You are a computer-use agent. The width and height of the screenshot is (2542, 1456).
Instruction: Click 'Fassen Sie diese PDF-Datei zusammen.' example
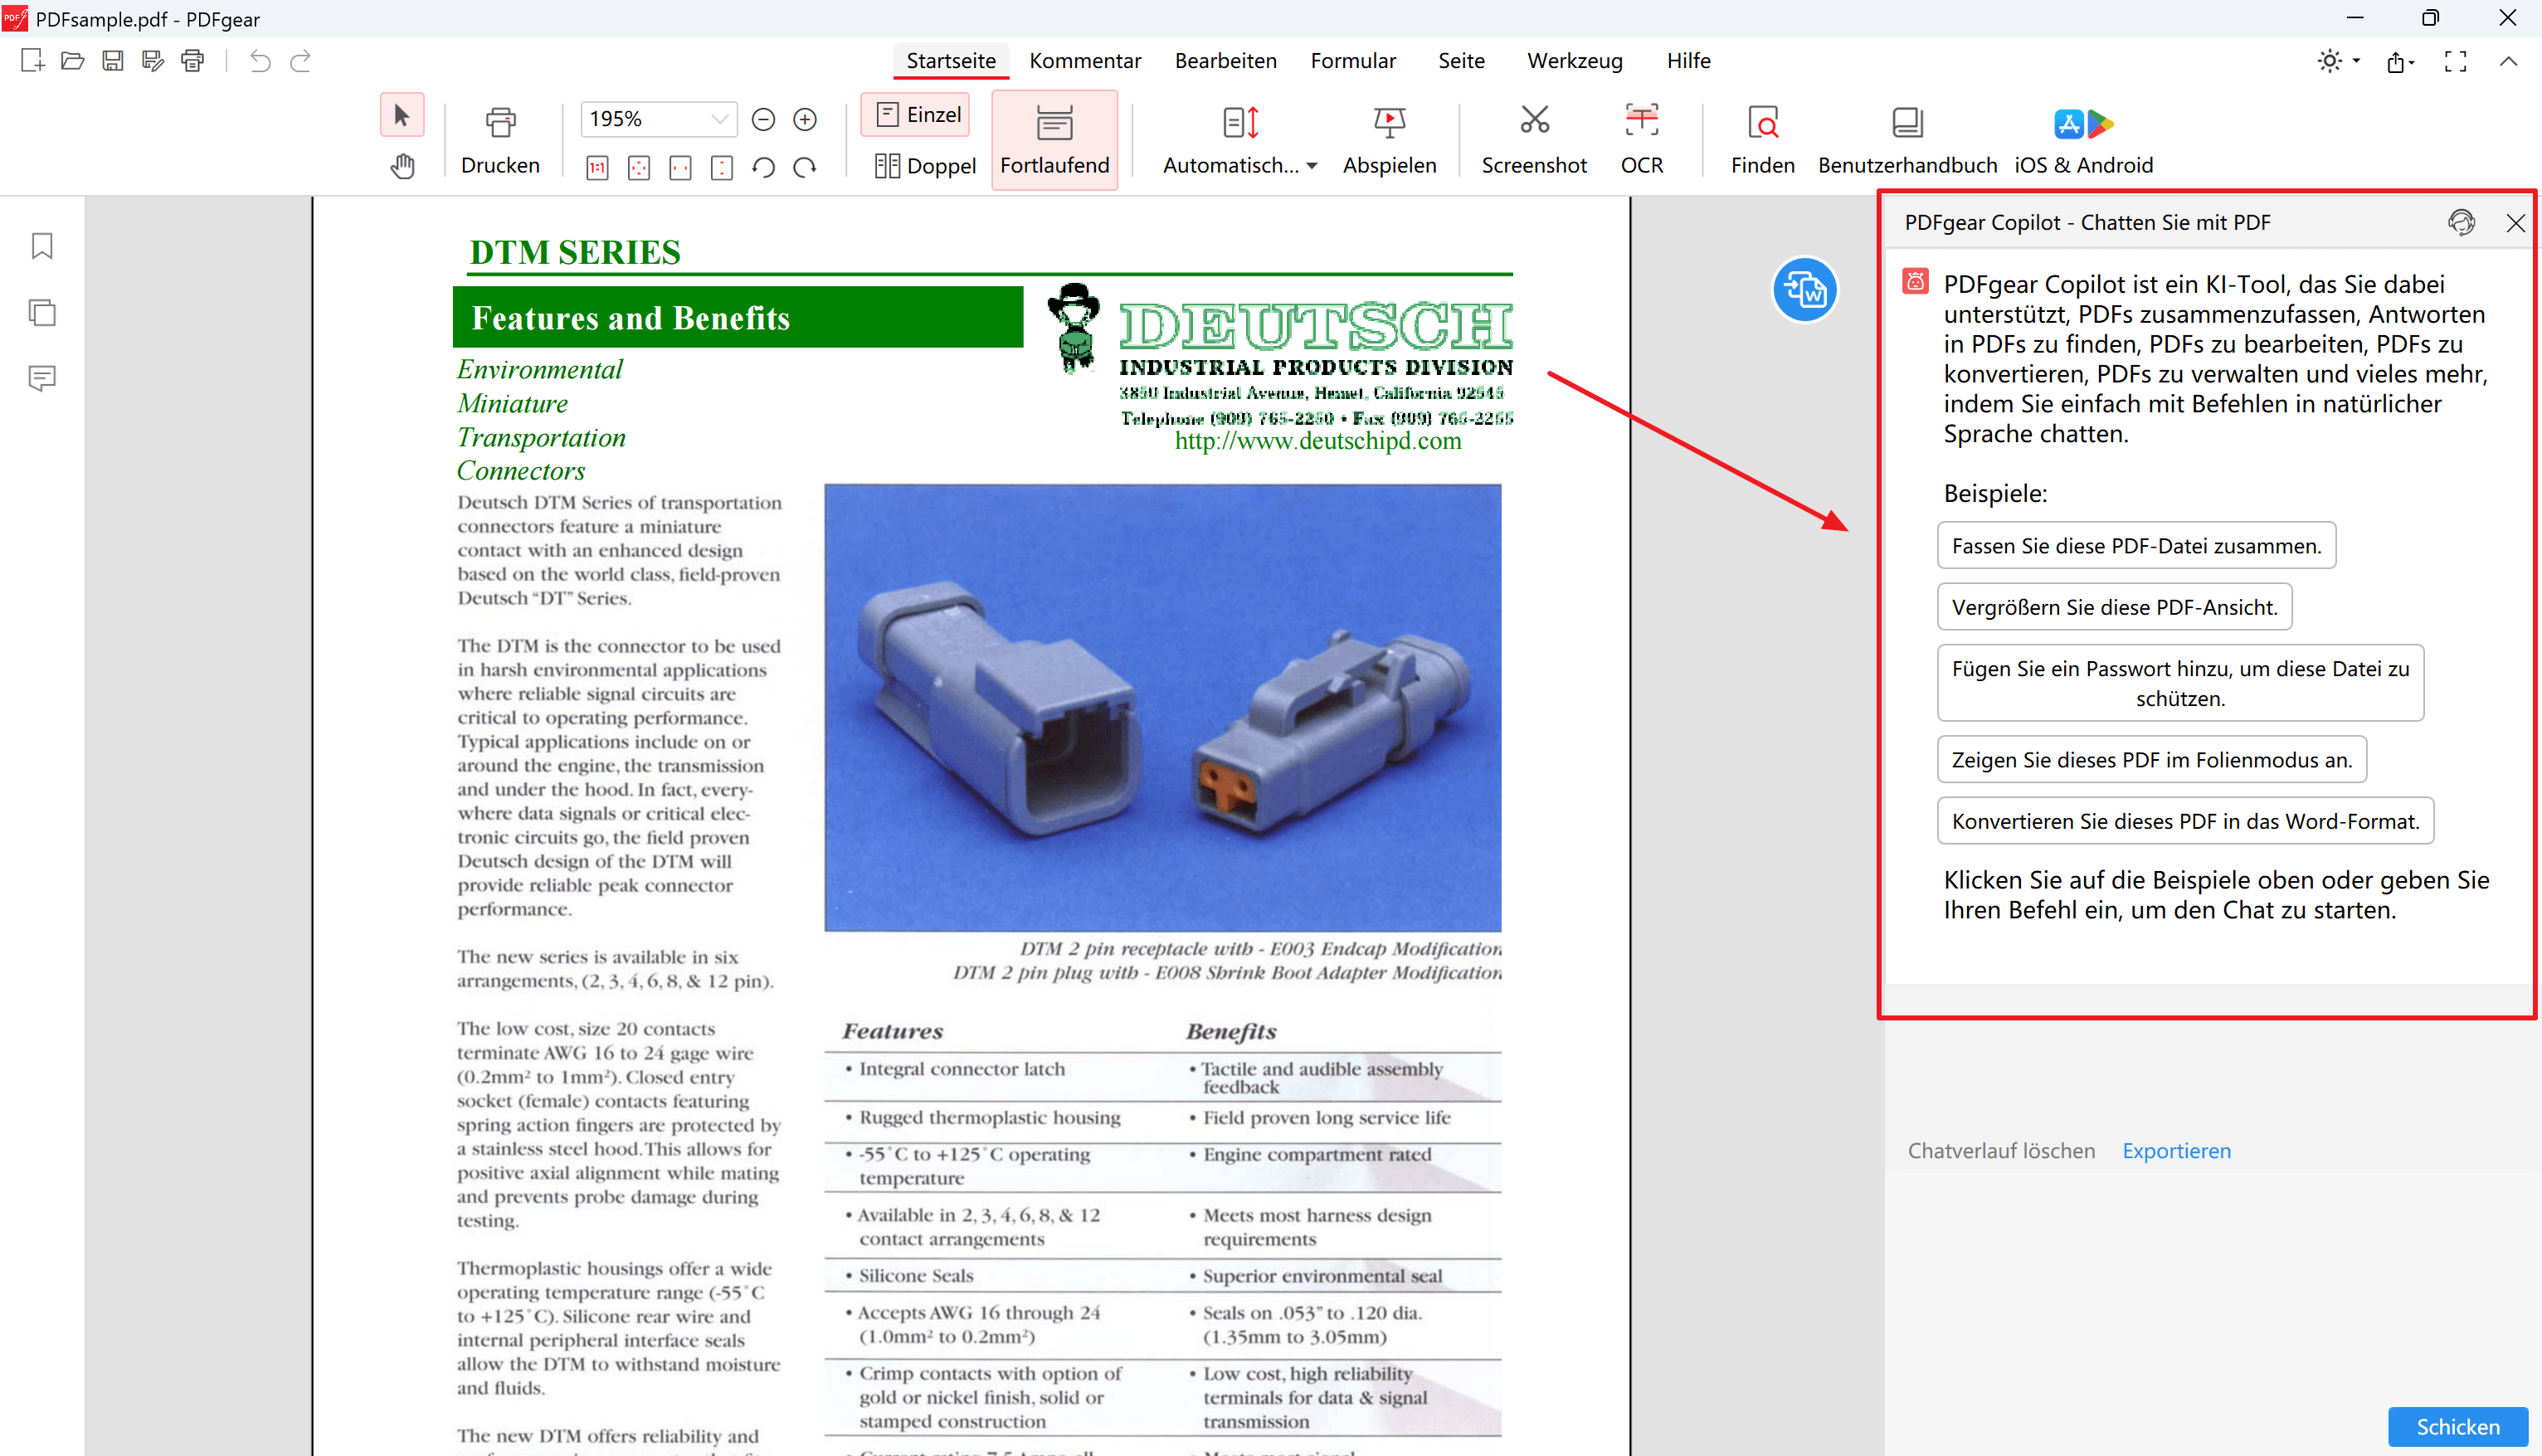(2136, 545)
